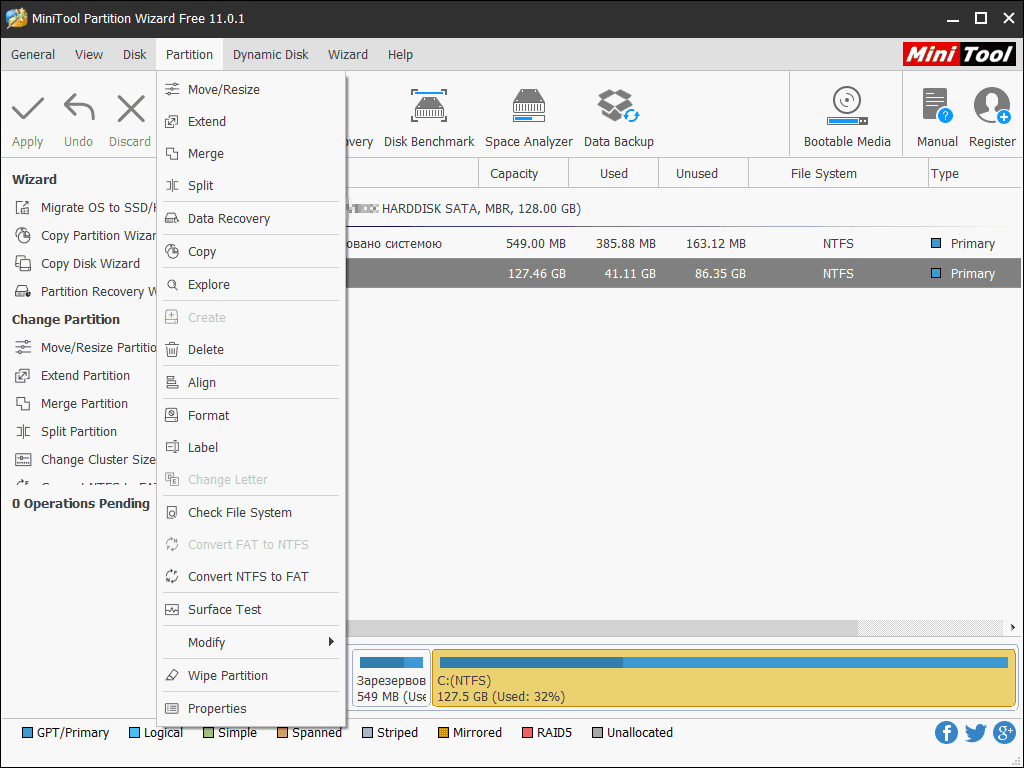Open the Google Plus share icon

tap(1004, 733)
